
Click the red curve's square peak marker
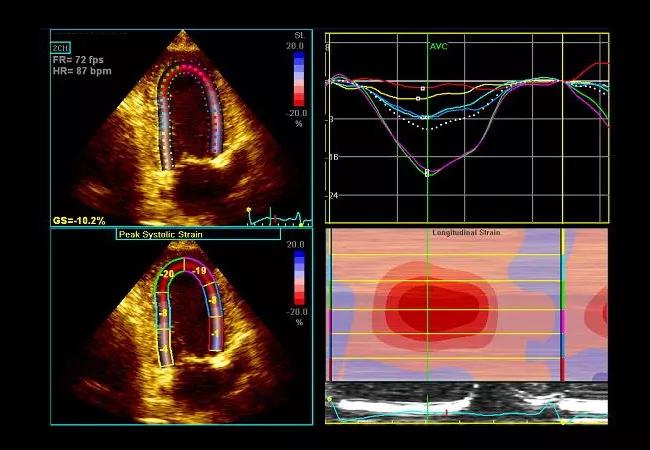423,89
